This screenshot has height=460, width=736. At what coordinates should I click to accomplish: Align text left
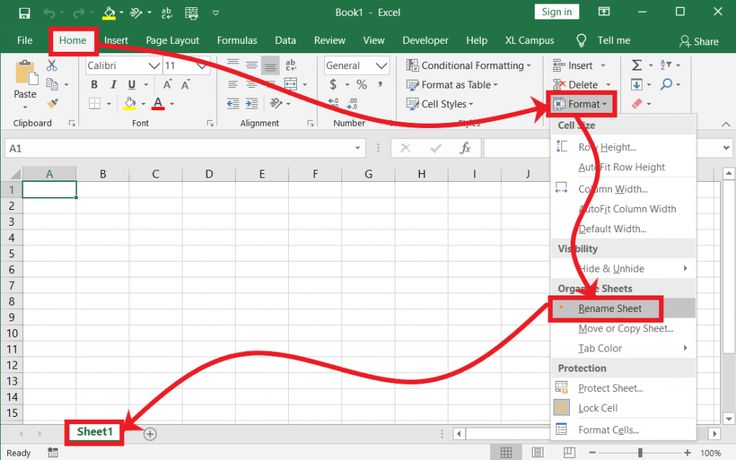pos(233,84)
